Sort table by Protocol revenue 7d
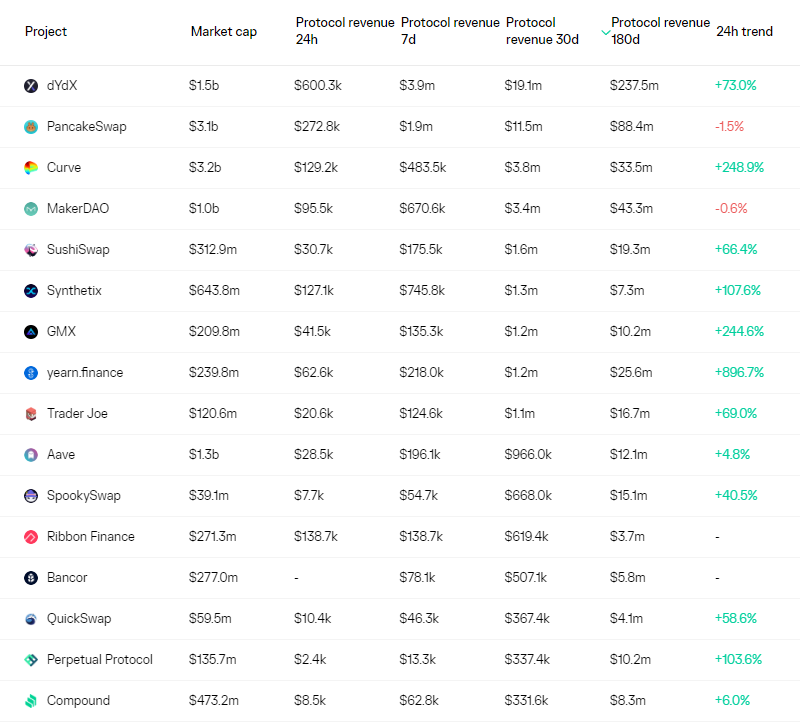This screenshot has width=800, height=723. coord(449,31)
